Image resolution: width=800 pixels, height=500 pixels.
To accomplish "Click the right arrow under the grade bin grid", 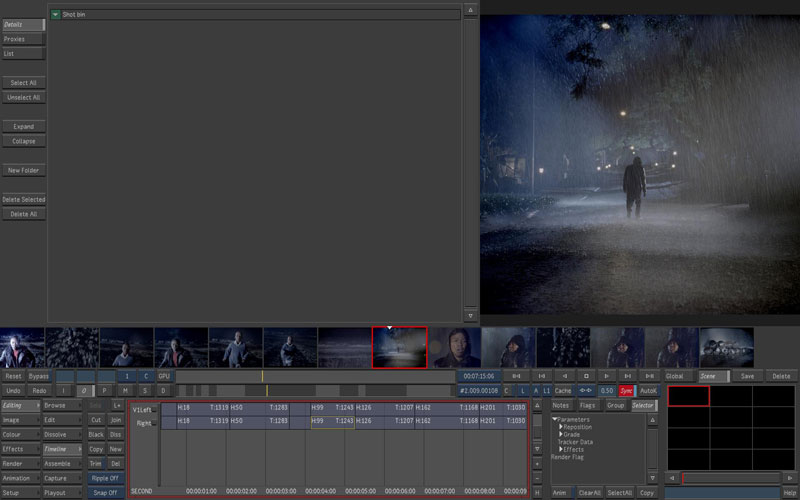I will pyautogui.click(x=790, y=478).
